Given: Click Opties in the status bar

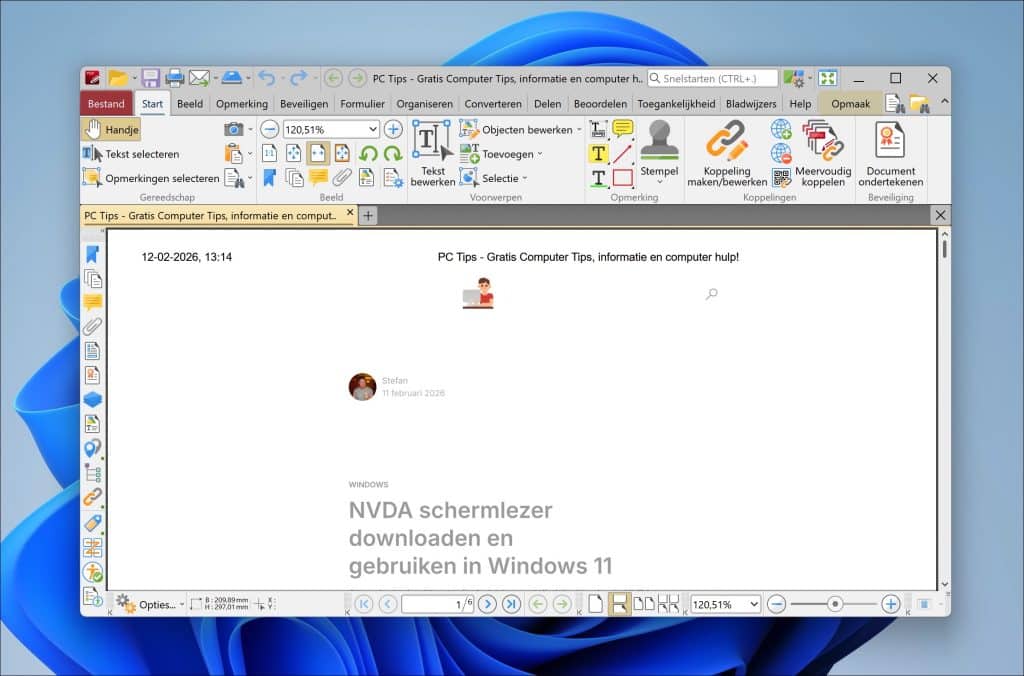Looking at the screenshot, I should (x=160, y=604).
